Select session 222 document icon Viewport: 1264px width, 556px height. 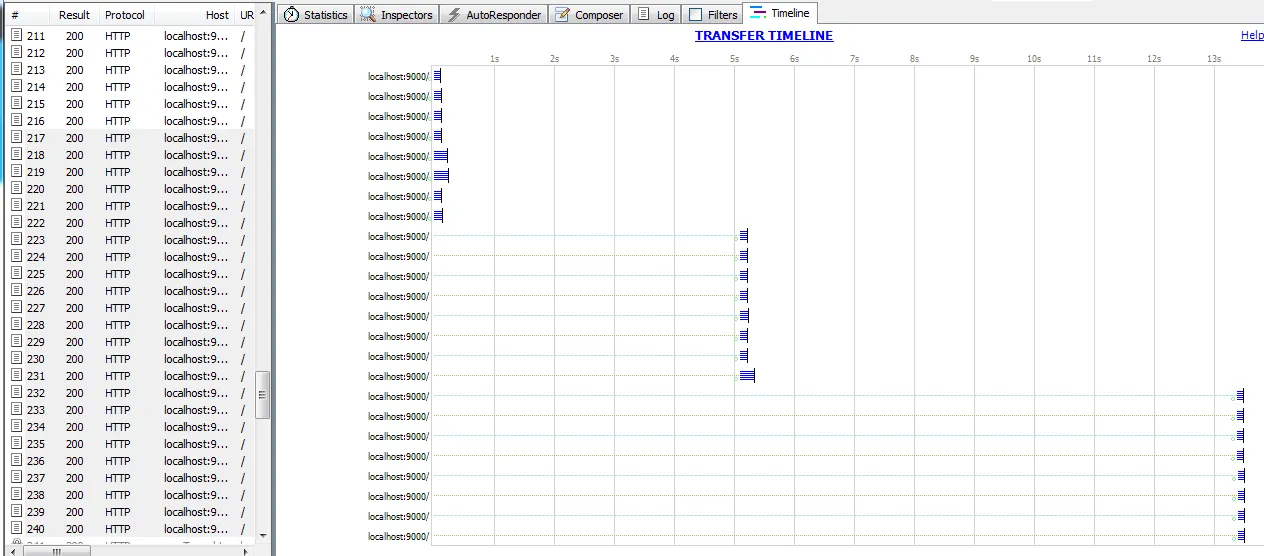pyautogui.click(x=16, y=223)
